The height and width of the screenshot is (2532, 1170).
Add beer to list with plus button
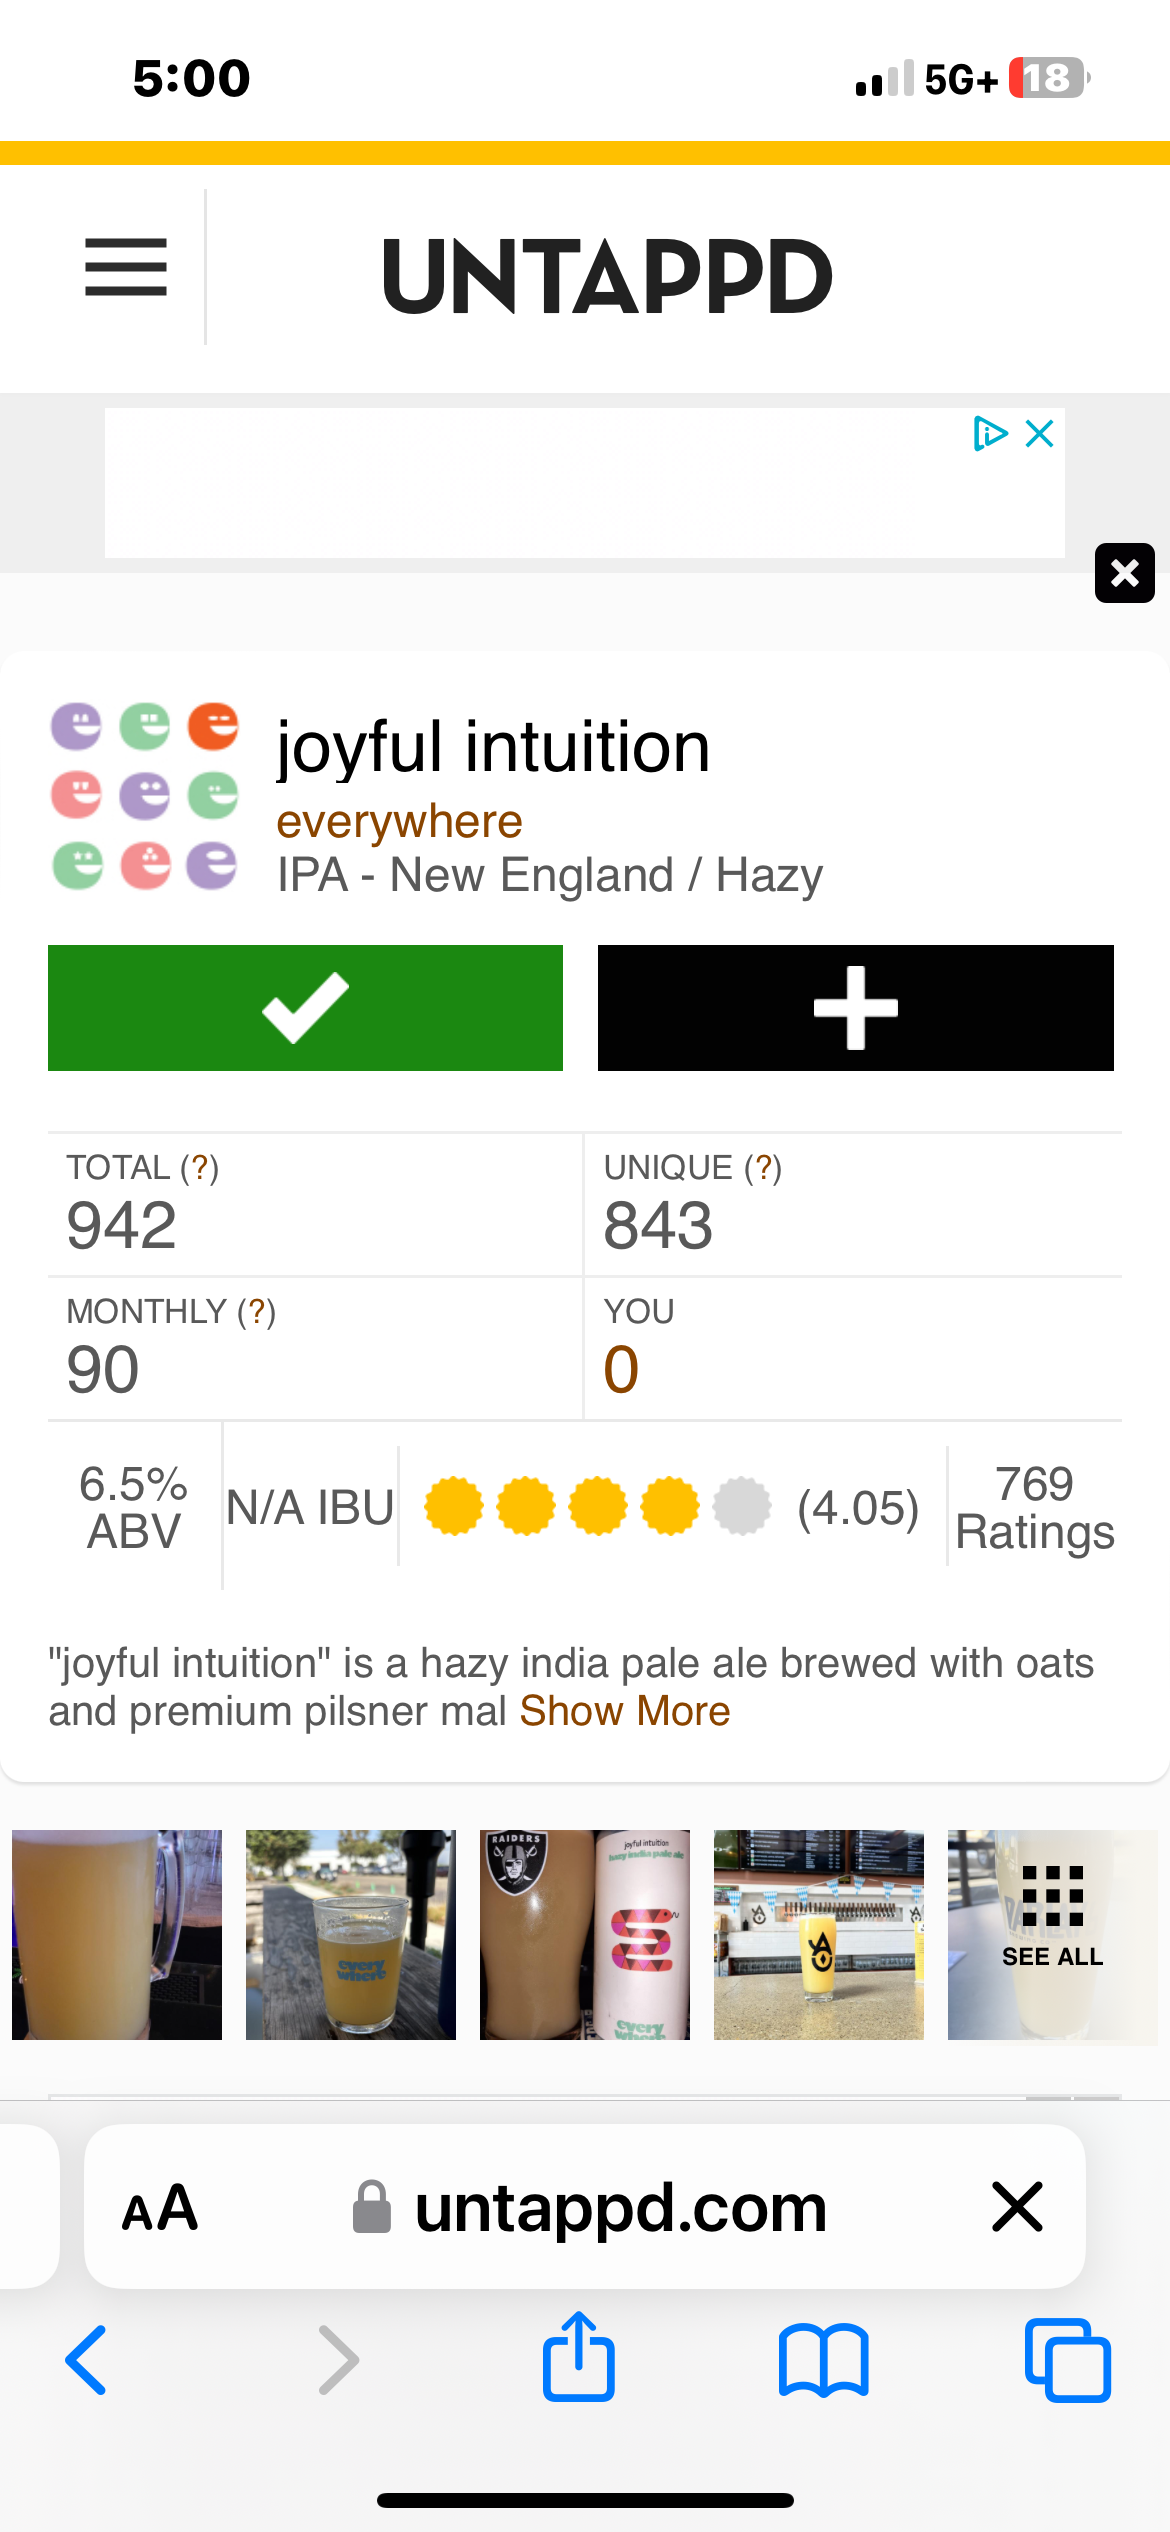click(x=855, y=1007)
